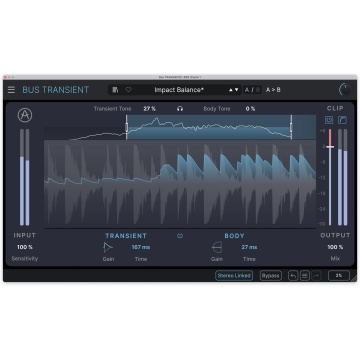
Task: Switch to the B preset slot
Action: (x=258, y=90)
